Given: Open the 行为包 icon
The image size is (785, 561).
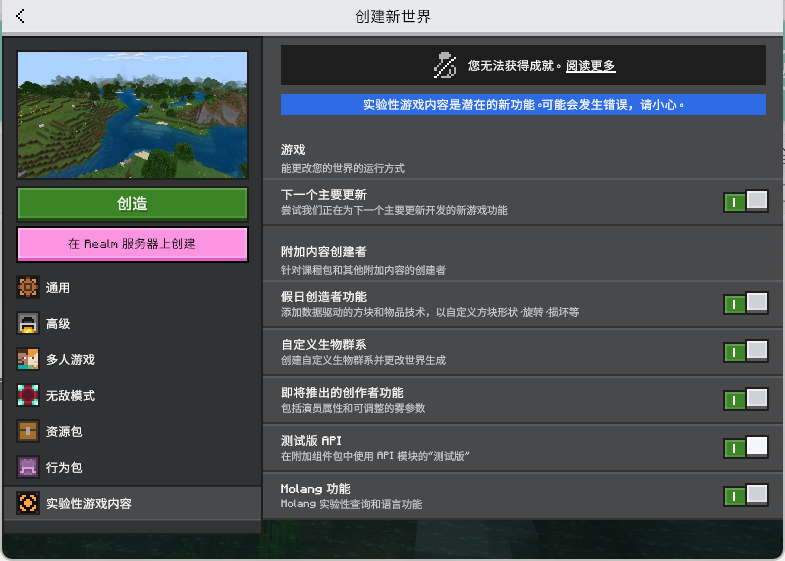Looking at the screenshot, I should pos(28,467).
